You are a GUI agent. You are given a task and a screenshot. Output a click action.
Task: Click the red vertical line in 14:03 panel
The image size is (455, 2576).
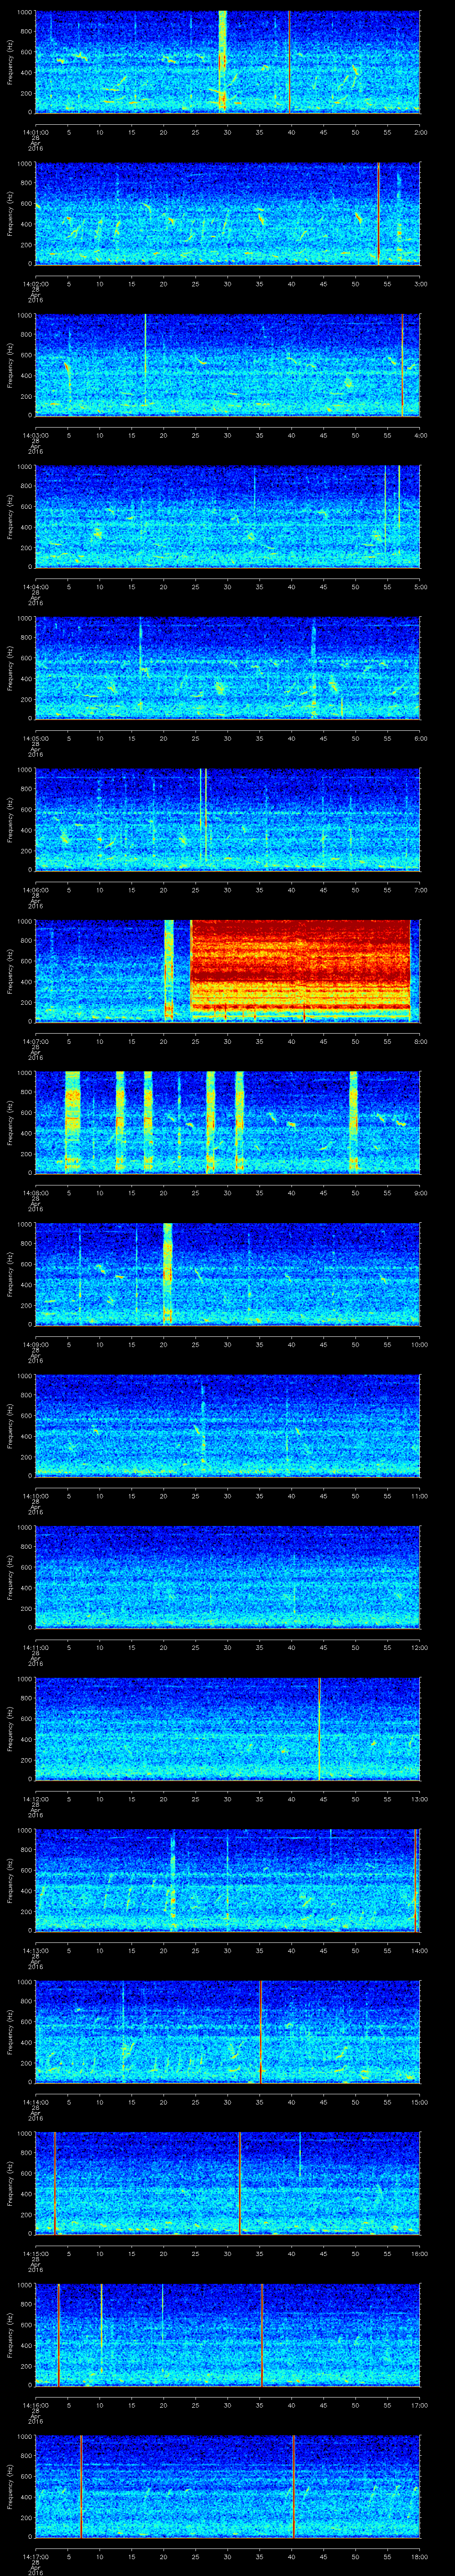[402, 364]
